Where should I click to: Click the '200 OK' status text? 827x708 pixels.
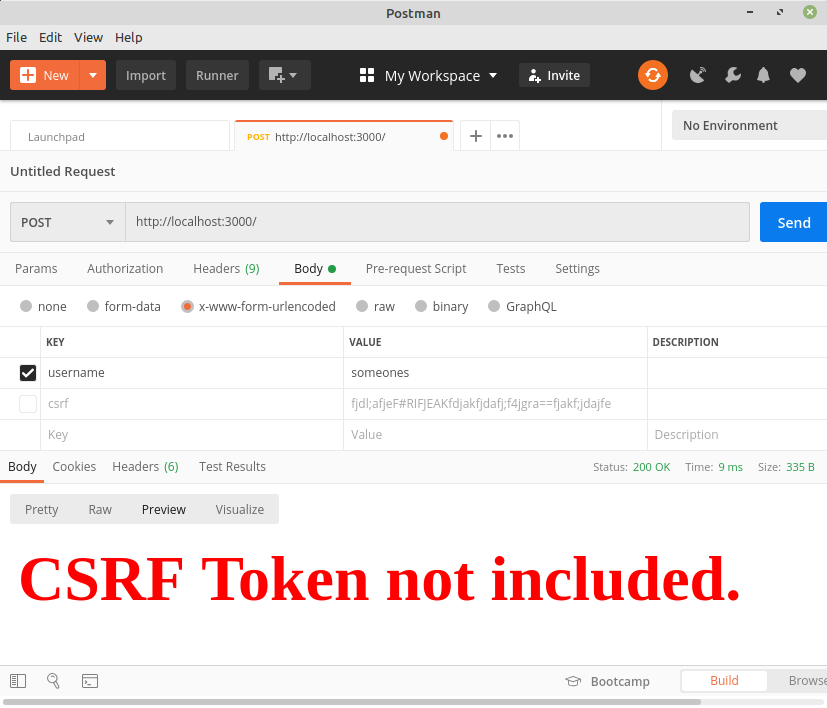651,467
